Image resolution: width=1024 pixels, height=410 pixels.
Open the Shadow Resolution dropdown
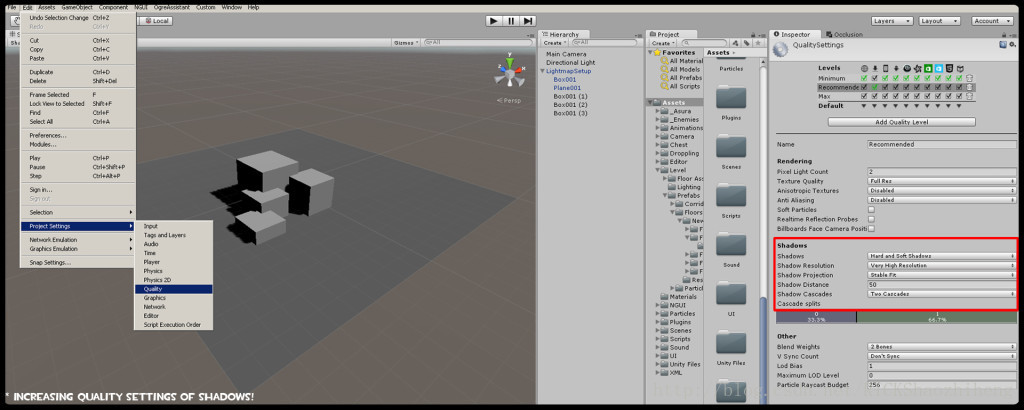click(942, 266)
